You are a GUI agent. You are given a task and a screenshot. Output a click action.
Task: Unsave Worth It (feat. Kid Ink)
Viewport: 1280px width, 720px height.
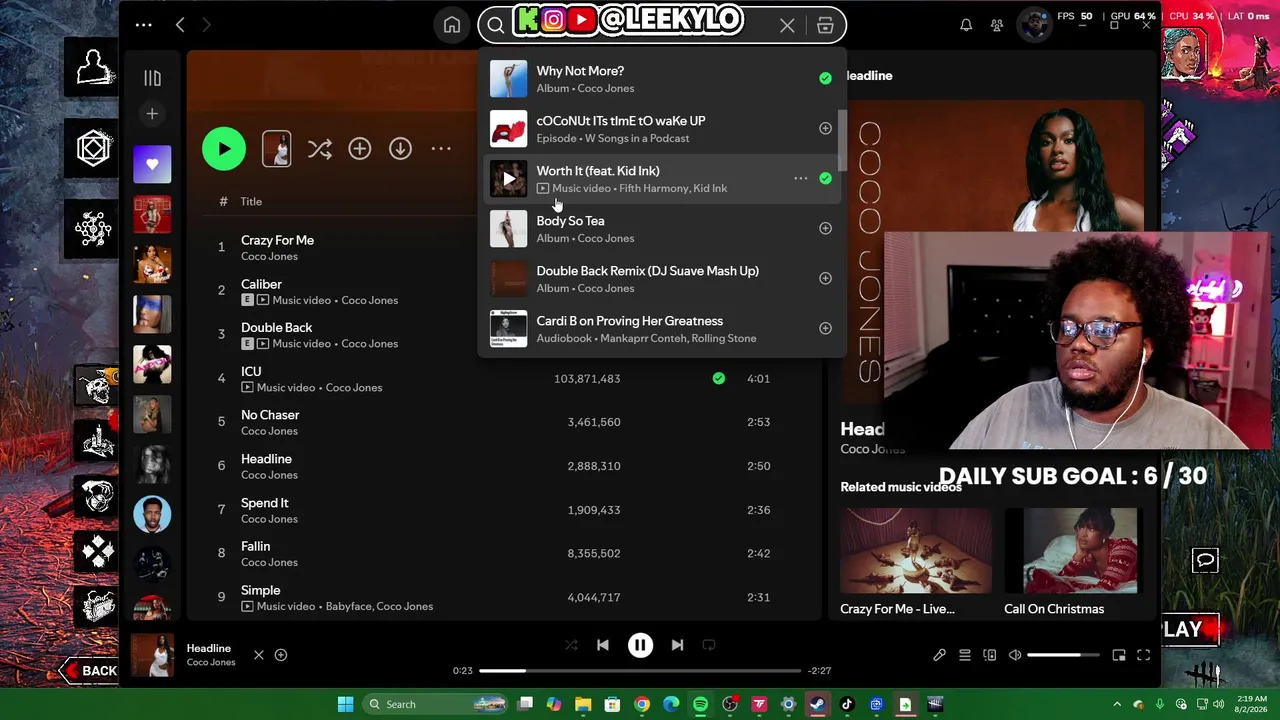[825, 178]
